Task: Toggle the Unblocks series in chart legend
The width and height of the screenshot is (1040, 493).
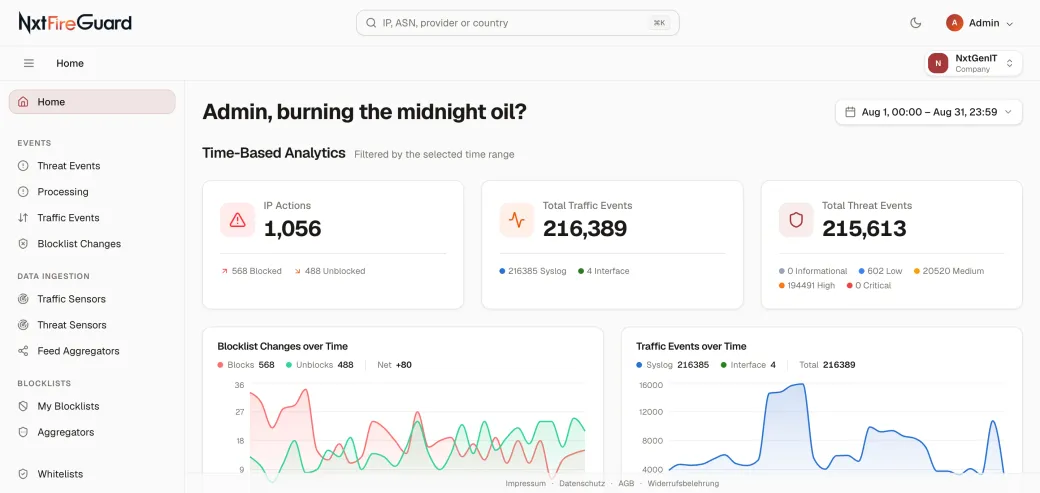Action: [320, 365]
